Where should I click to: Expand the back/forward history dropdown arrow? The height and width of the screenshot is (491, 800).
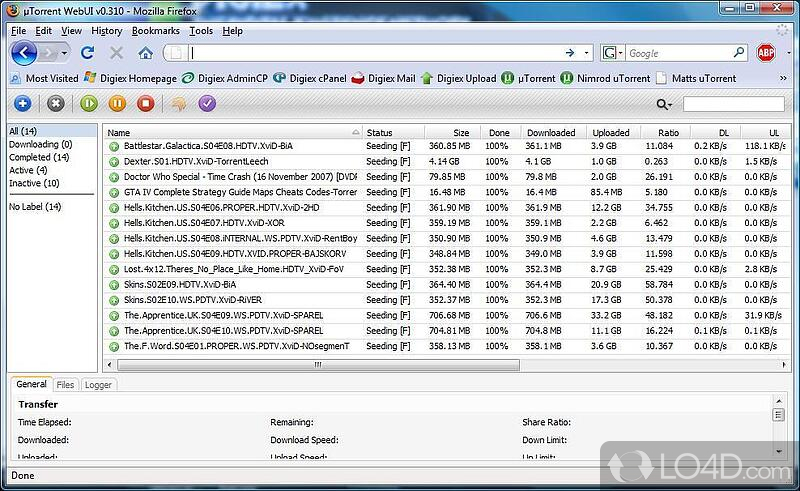(x=64, y=53)
